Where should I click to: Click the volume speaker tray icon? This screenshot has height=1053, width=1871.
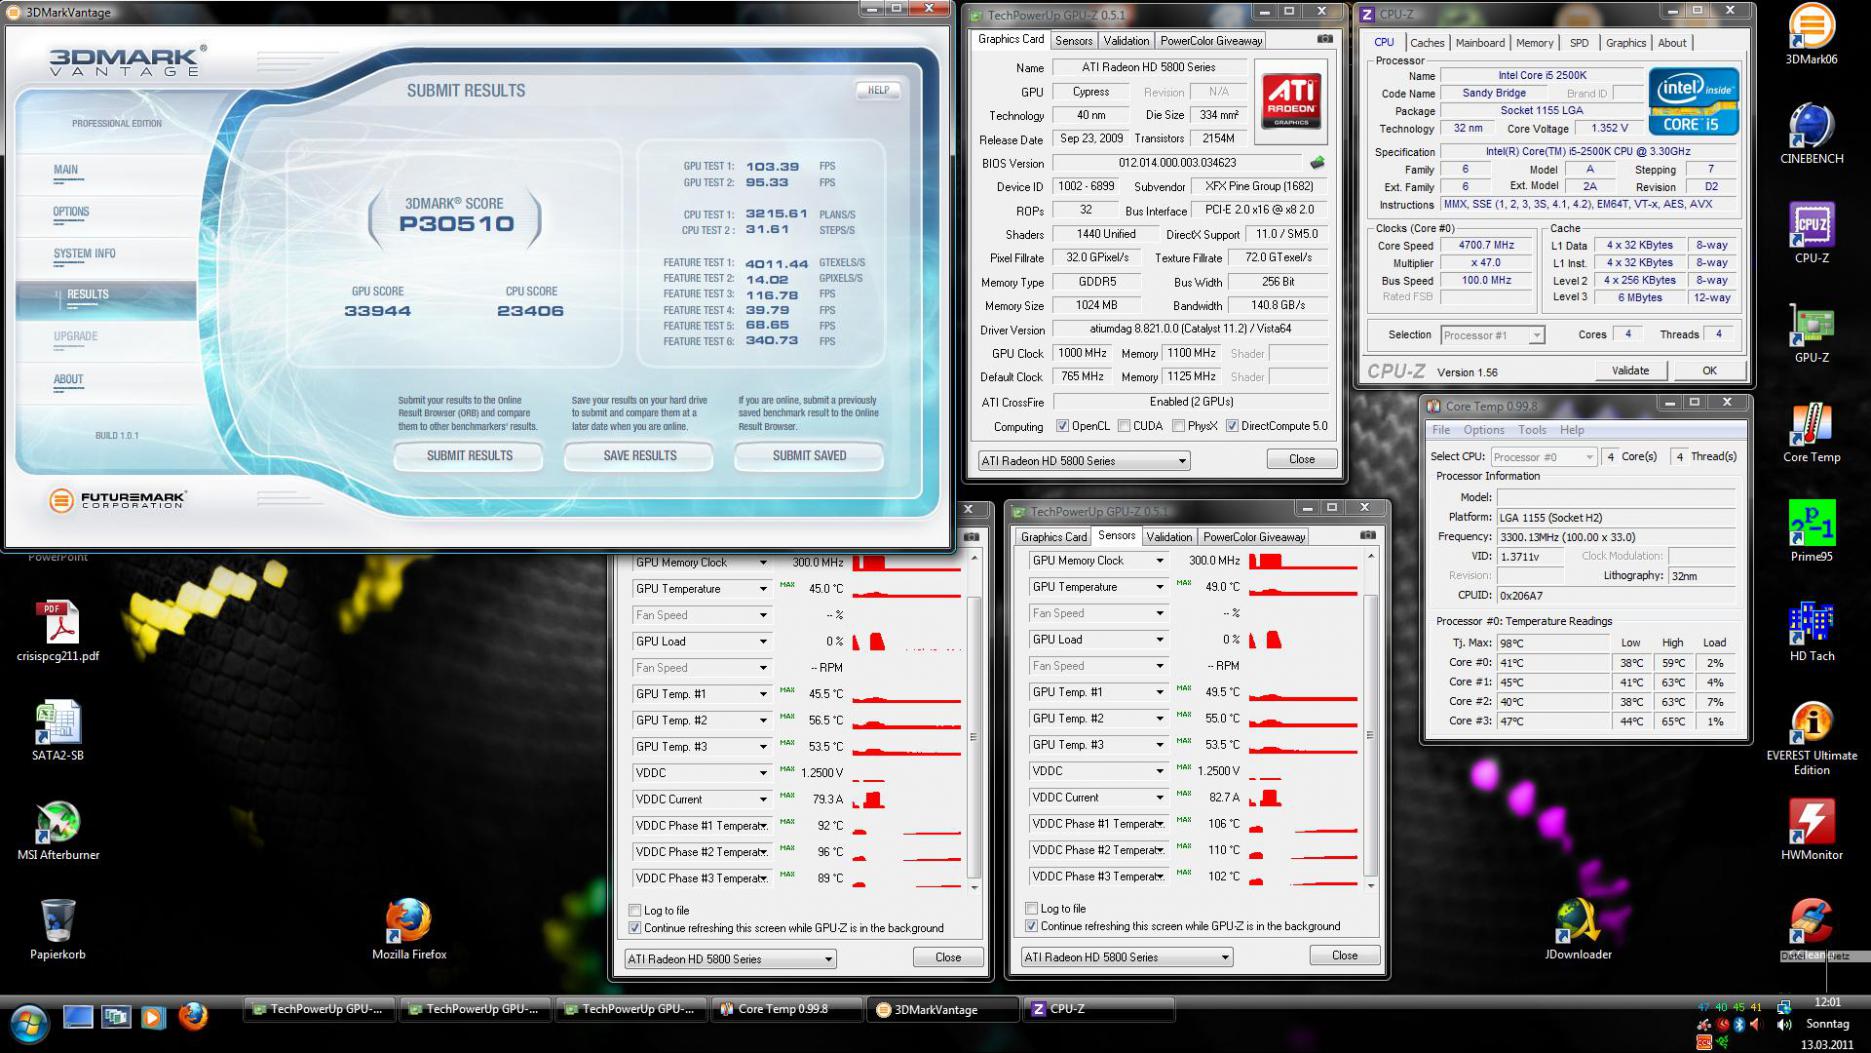pos(1783,1024)
